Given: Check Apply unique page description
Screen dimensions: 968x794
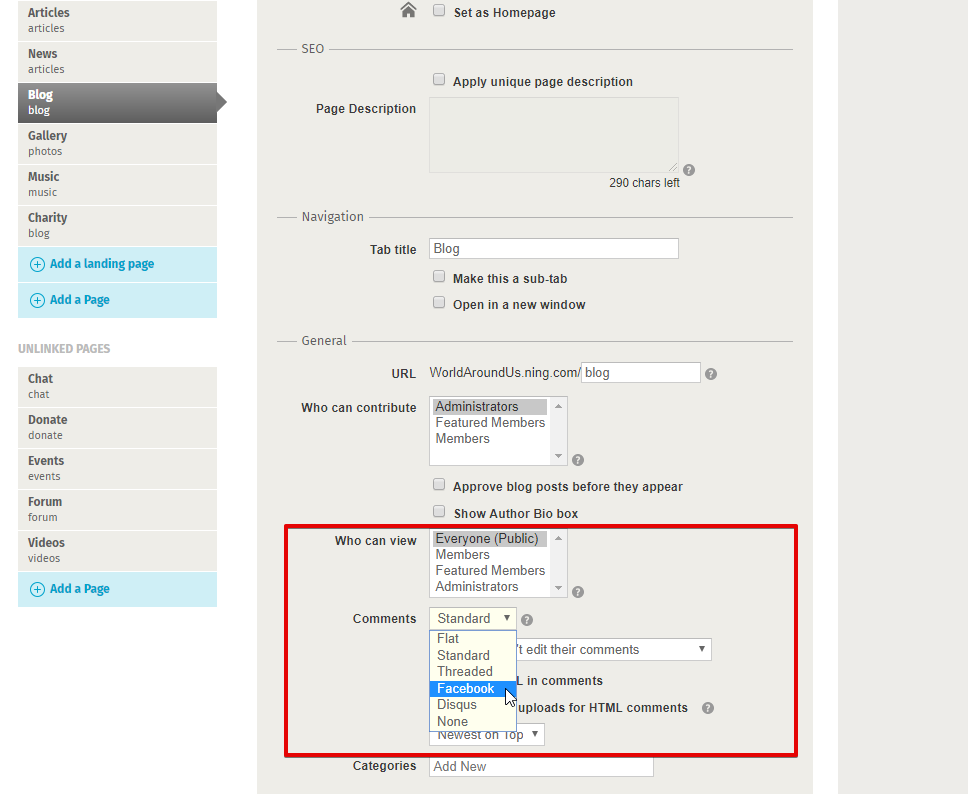Looking at the screenshot, I should pos(439,80).
